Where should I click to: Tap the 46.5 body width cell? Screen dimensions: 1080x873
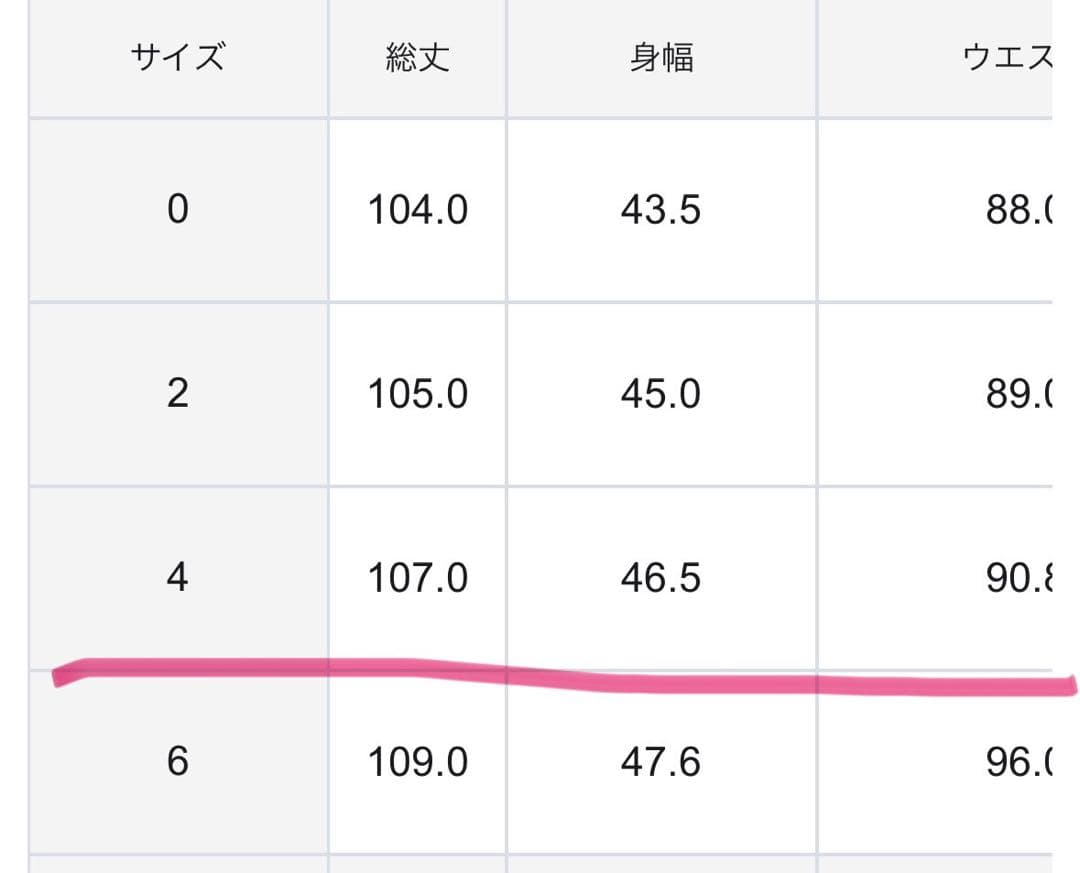coord(661,578)
